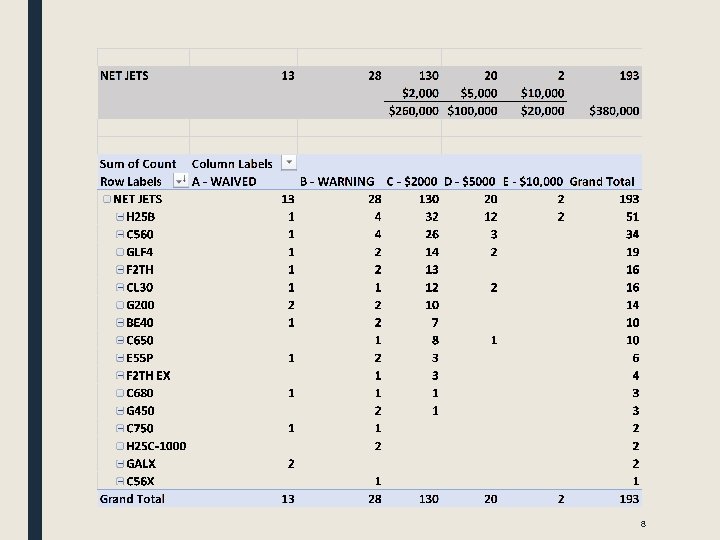This screenshot has width=720, height=540.
Task: Click C560 grand total value 34
Action: pos(632,235)
